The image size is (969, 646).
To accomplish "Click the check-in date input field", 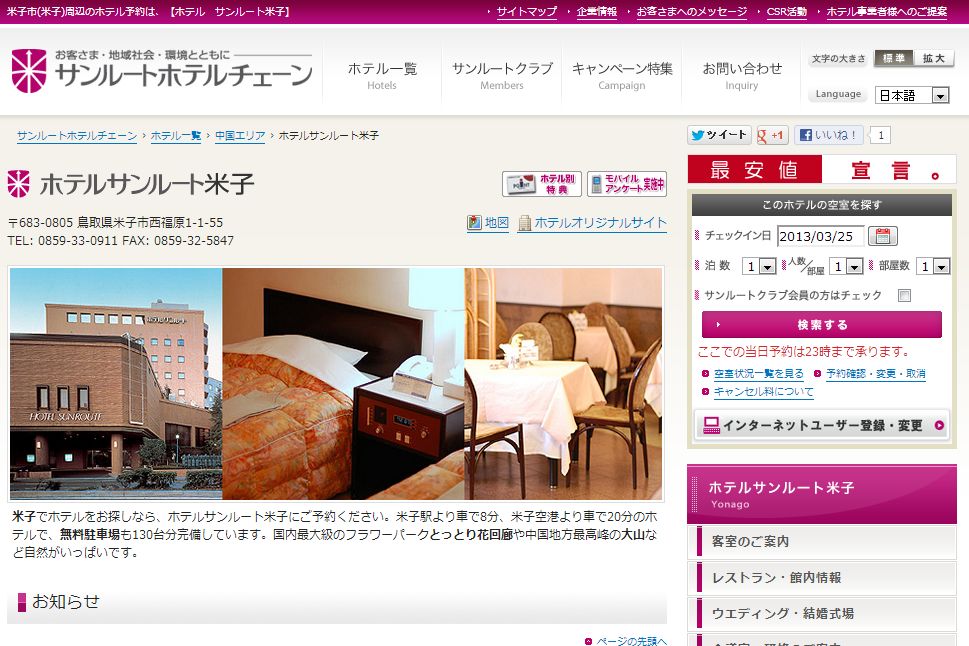I will point(821,236).
